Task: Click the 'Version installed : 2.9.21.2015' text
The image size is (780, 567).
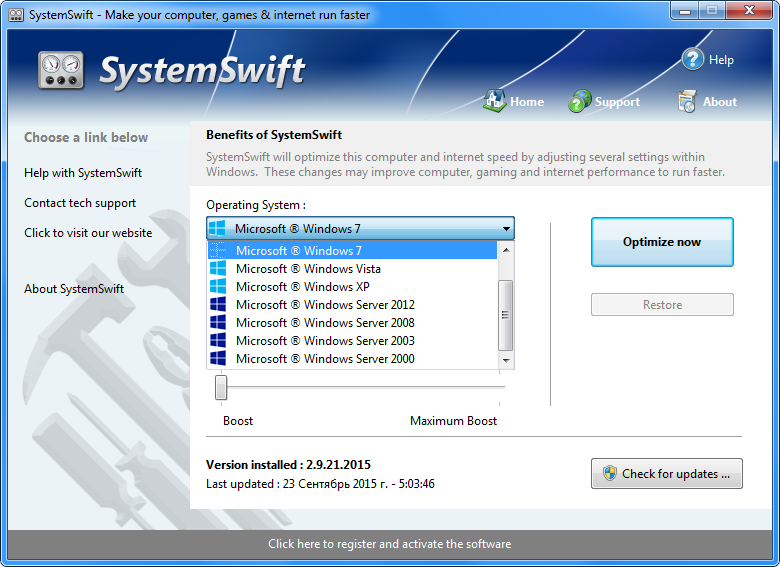Action: coord(289,465)
